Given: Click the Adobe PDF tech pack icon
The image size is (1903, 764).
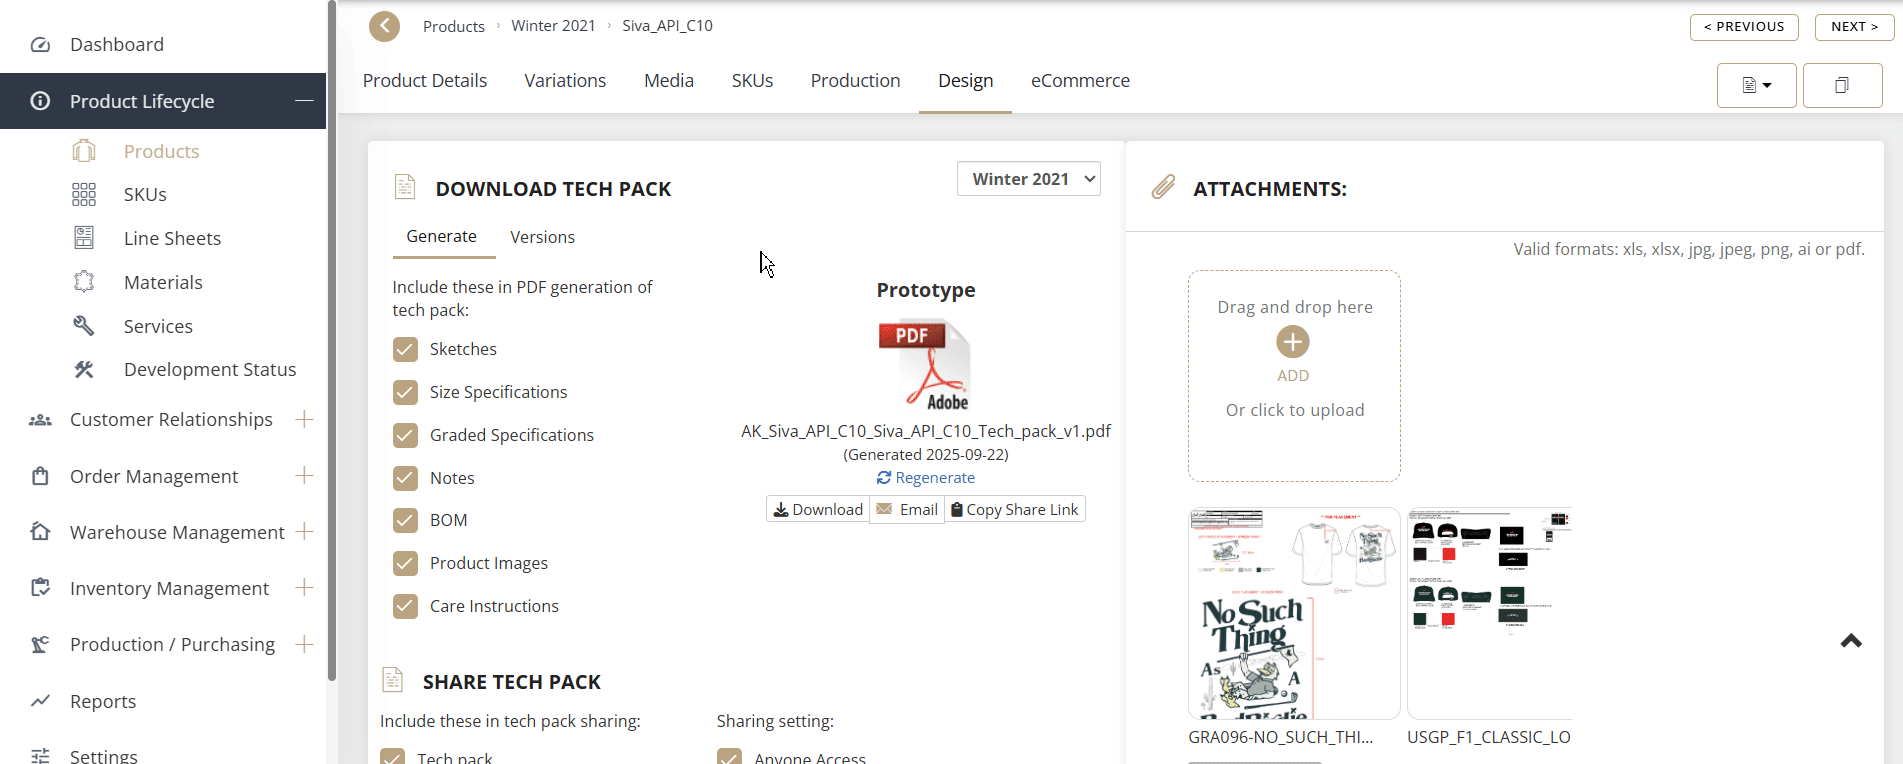Looking at the screenshot, I should (x=924, y=365).
